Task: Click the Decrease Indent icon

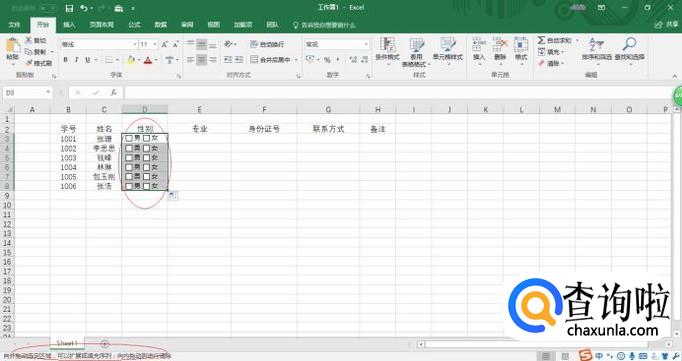Action: coord(228,60)
